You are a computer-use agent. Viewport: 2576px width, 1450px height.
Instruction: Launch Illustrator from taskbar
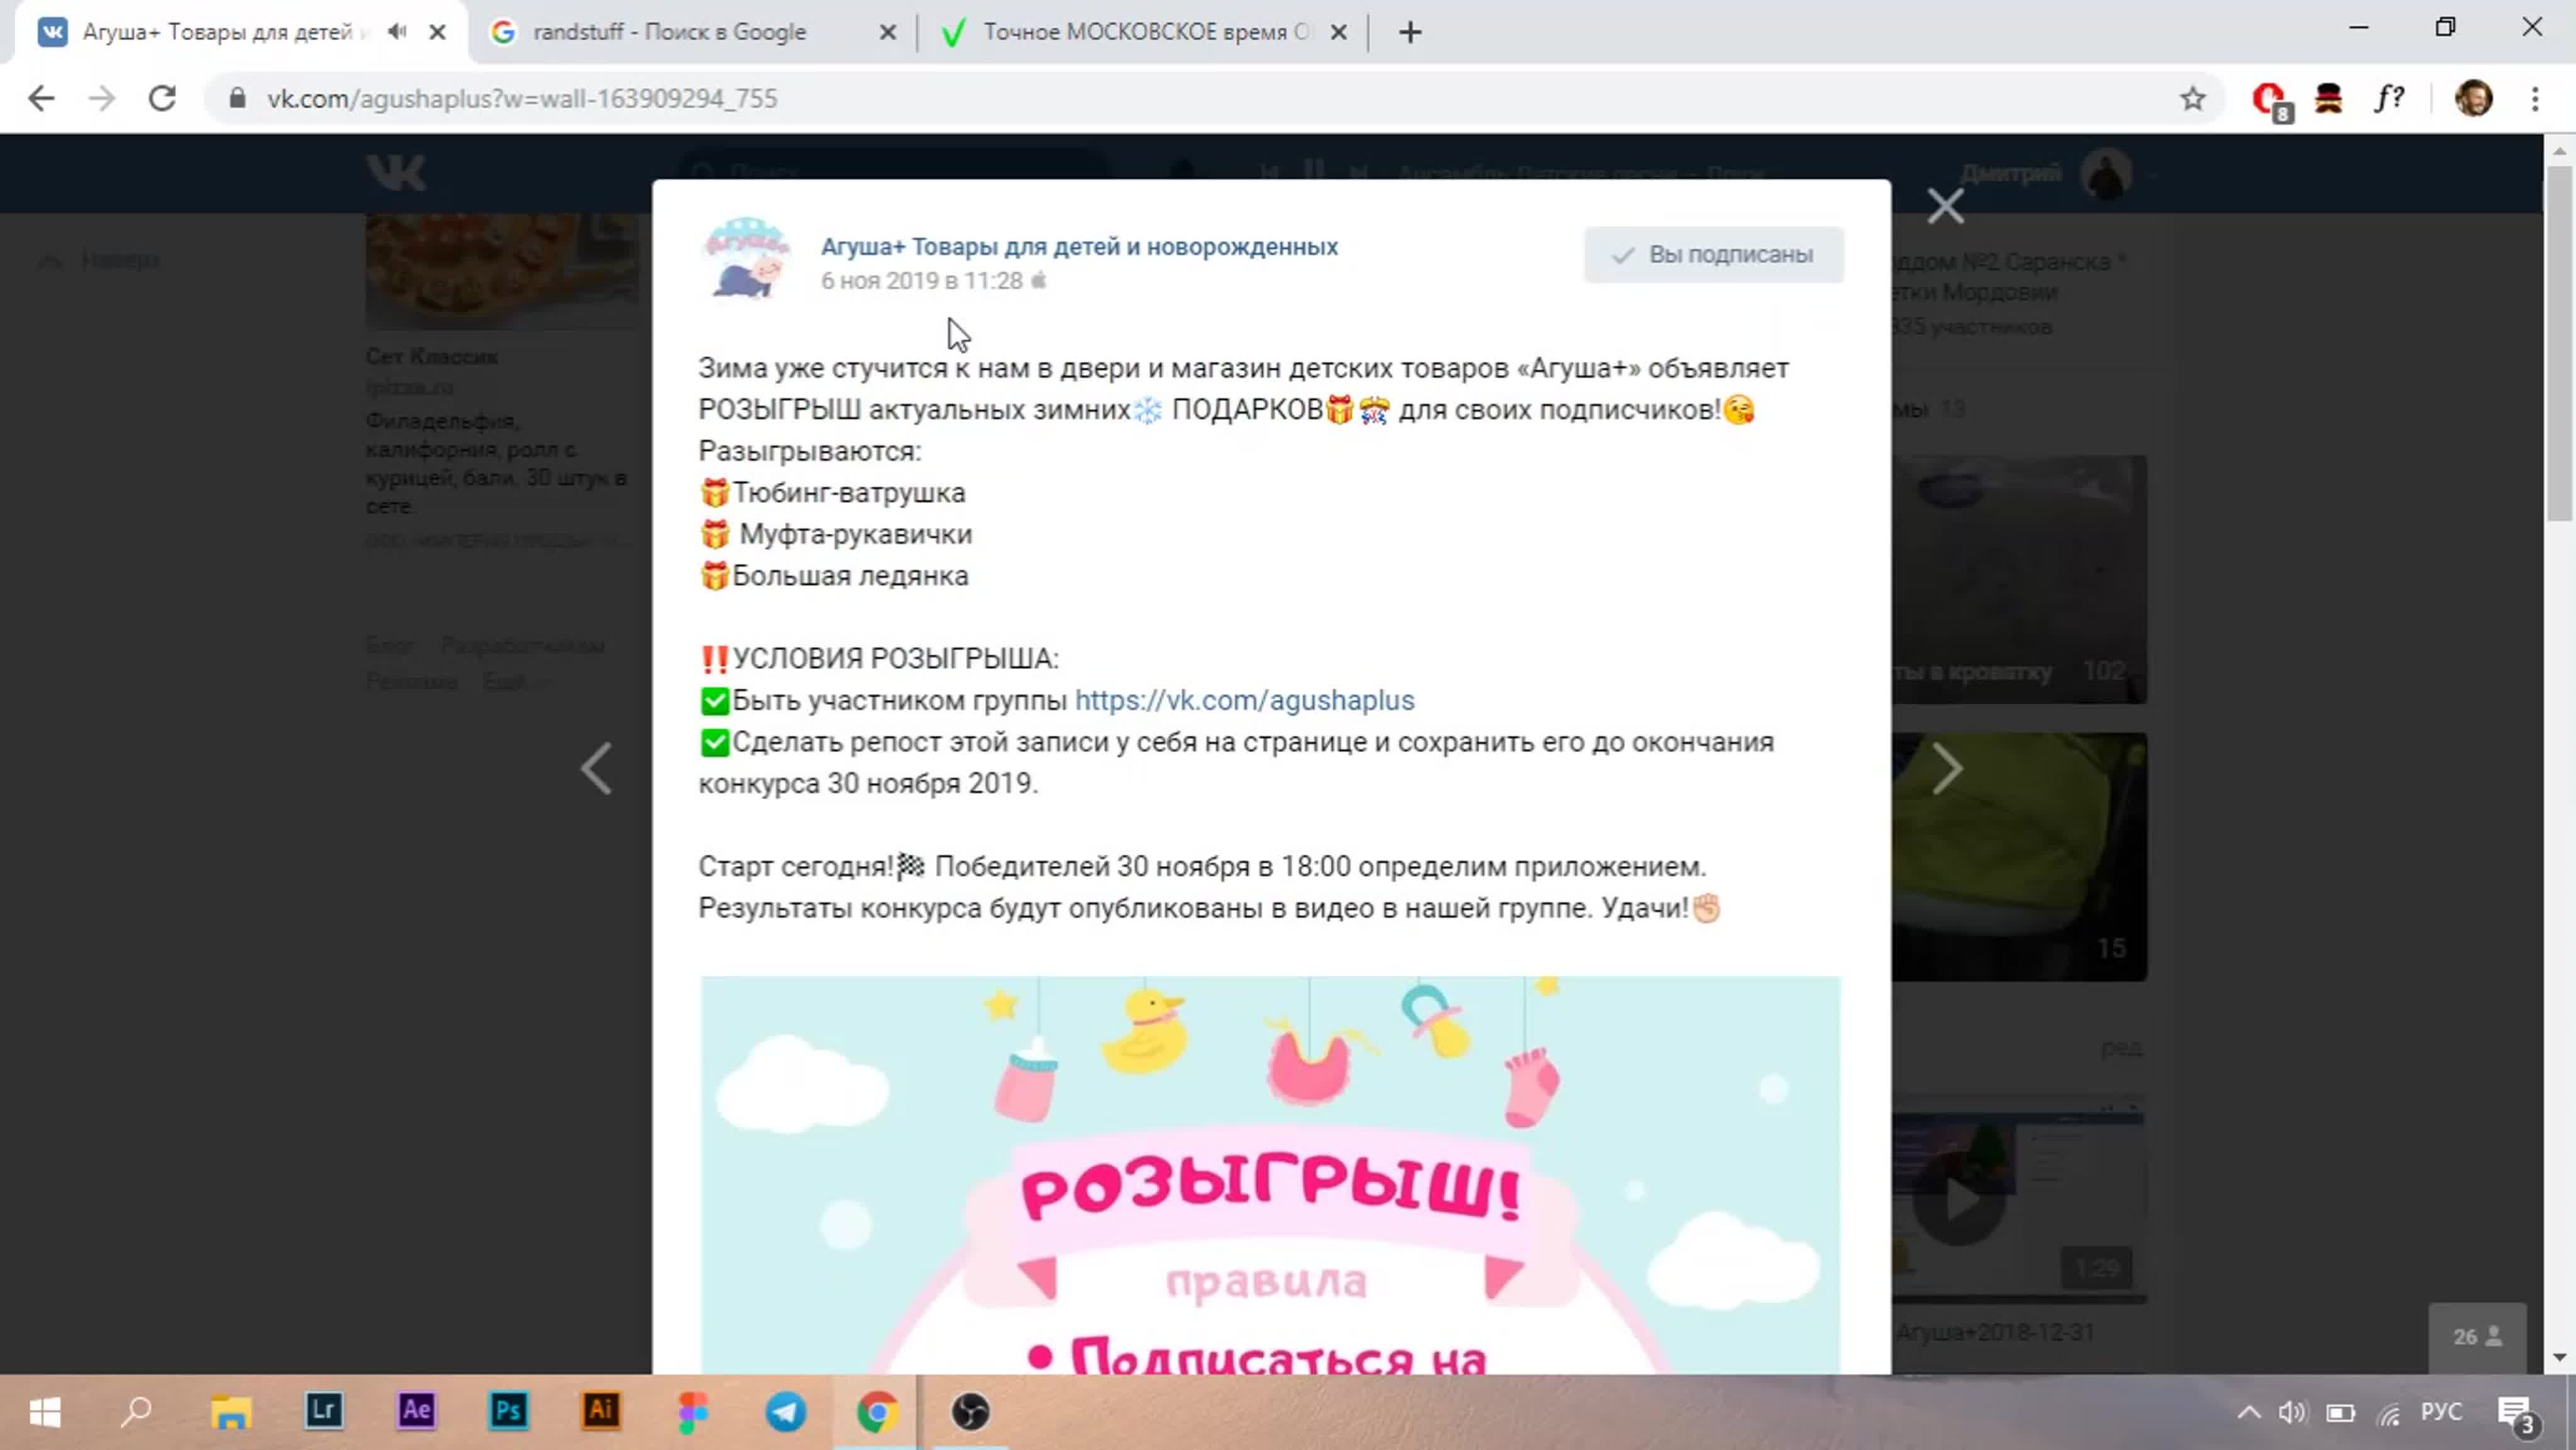pyautogui.click(x=601, y=1412)
